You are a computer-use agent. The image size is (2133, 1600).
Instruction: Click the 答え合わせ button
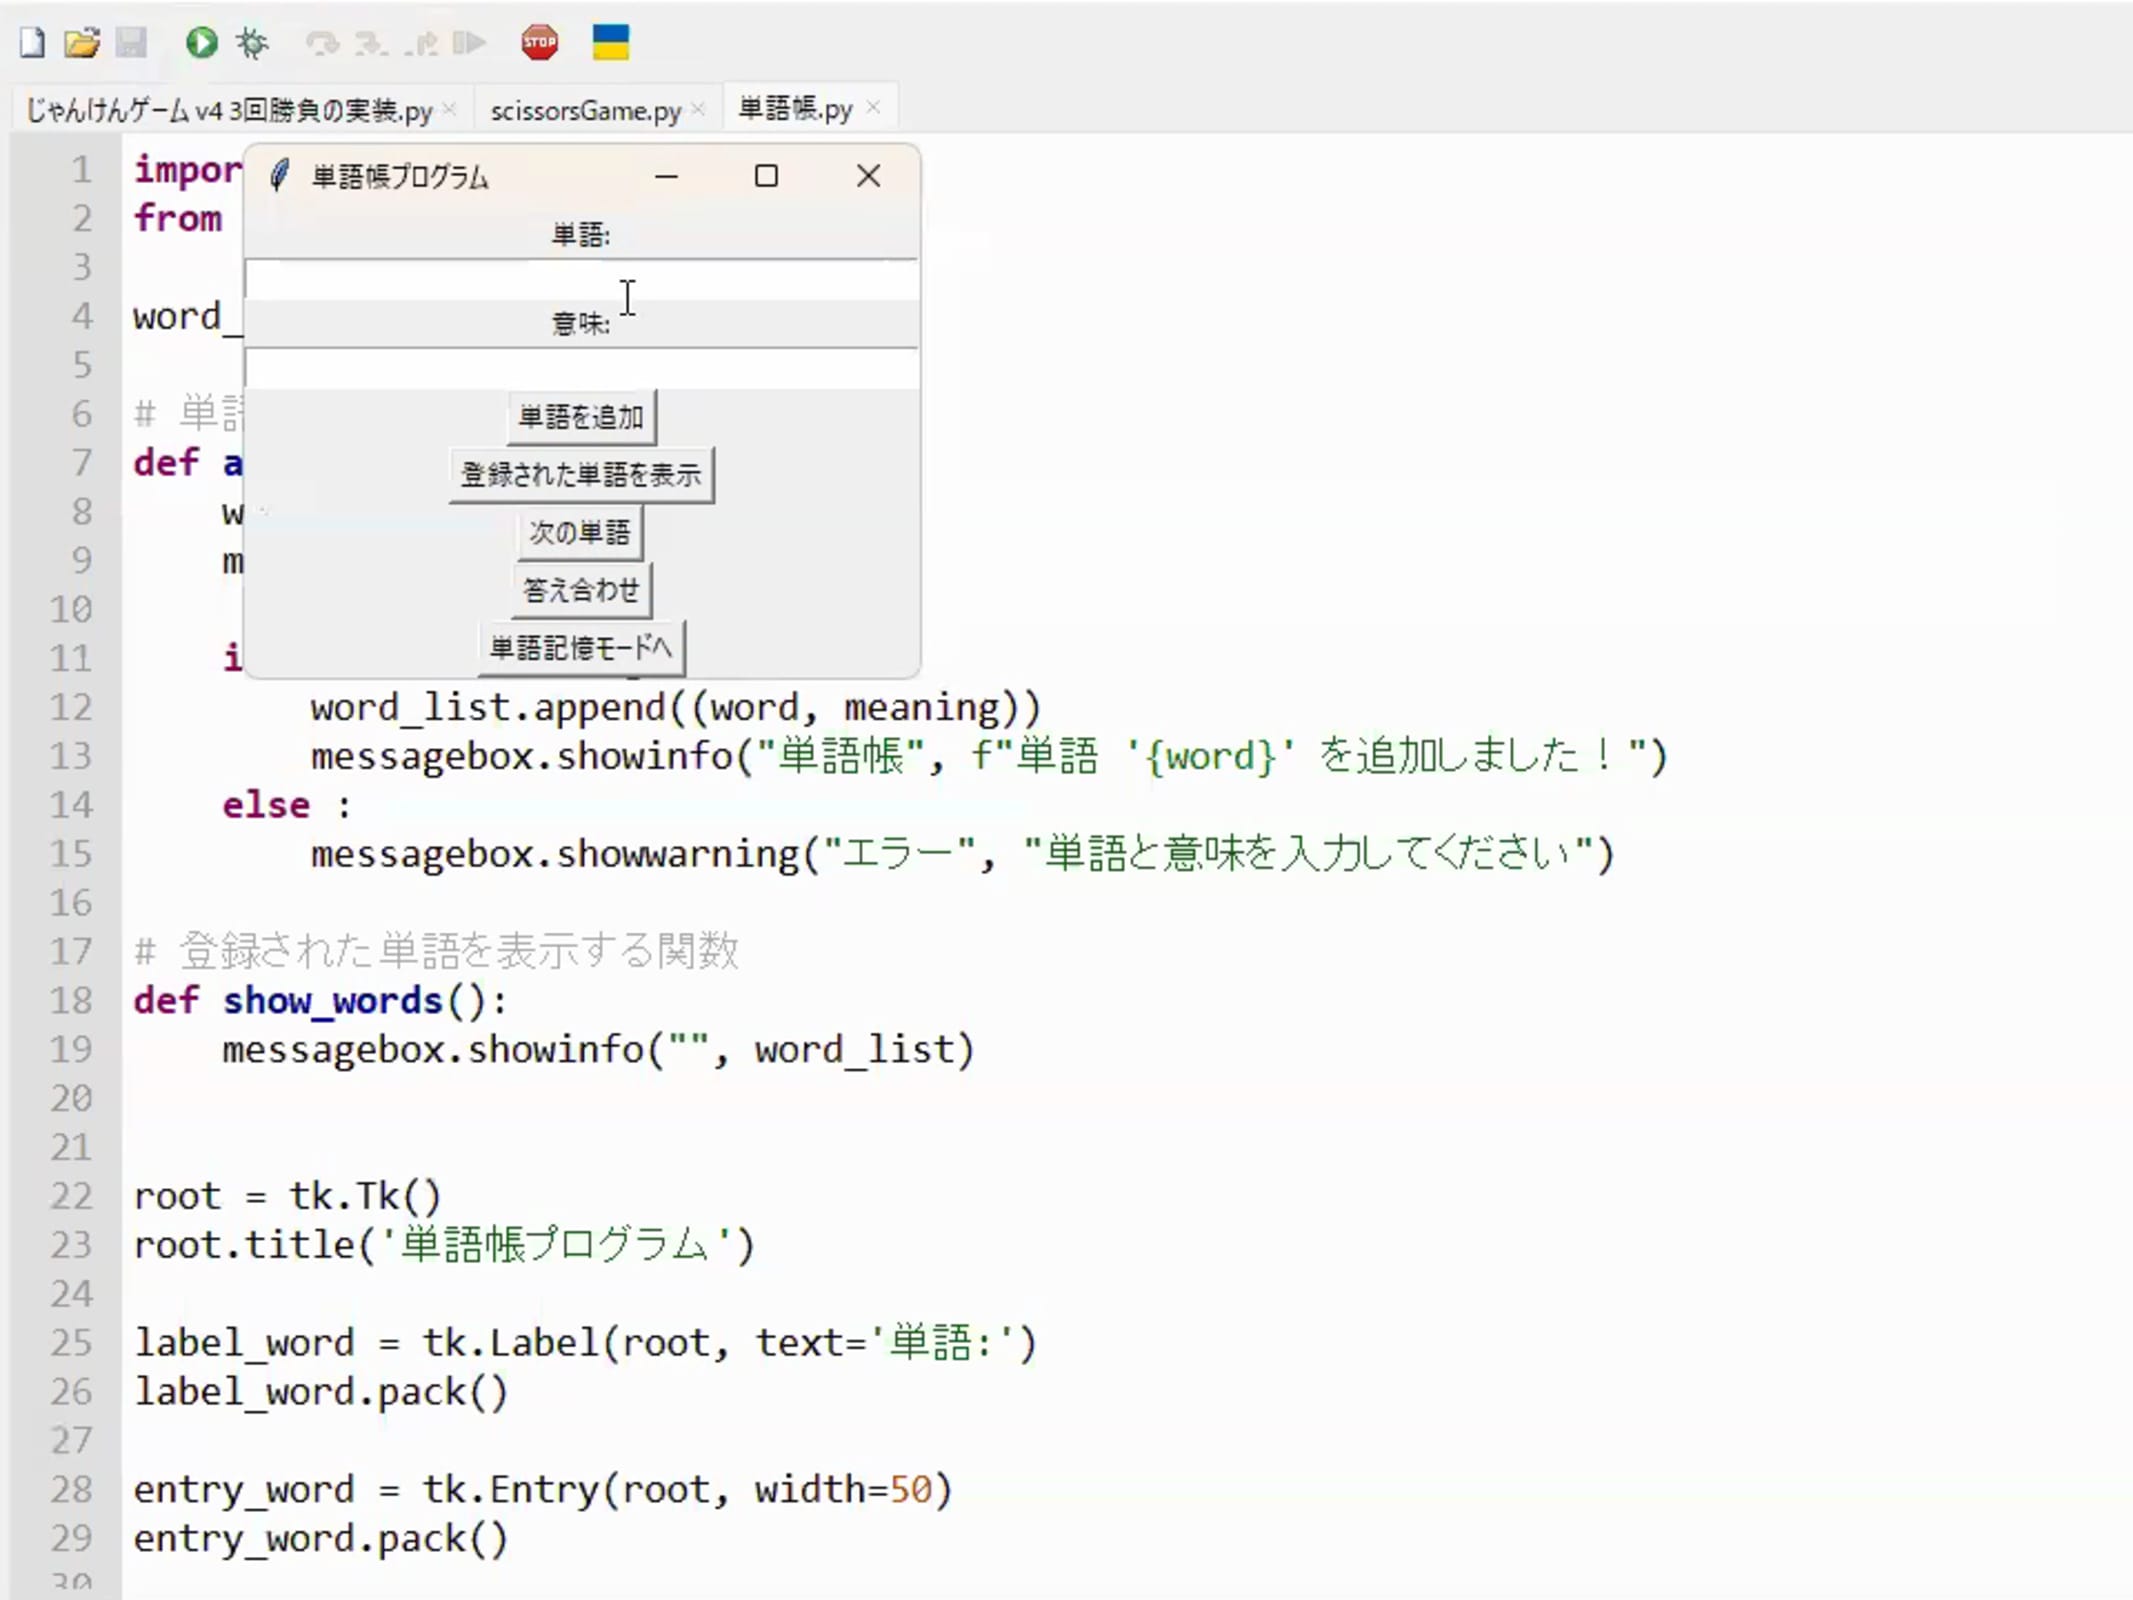[581, 591]
